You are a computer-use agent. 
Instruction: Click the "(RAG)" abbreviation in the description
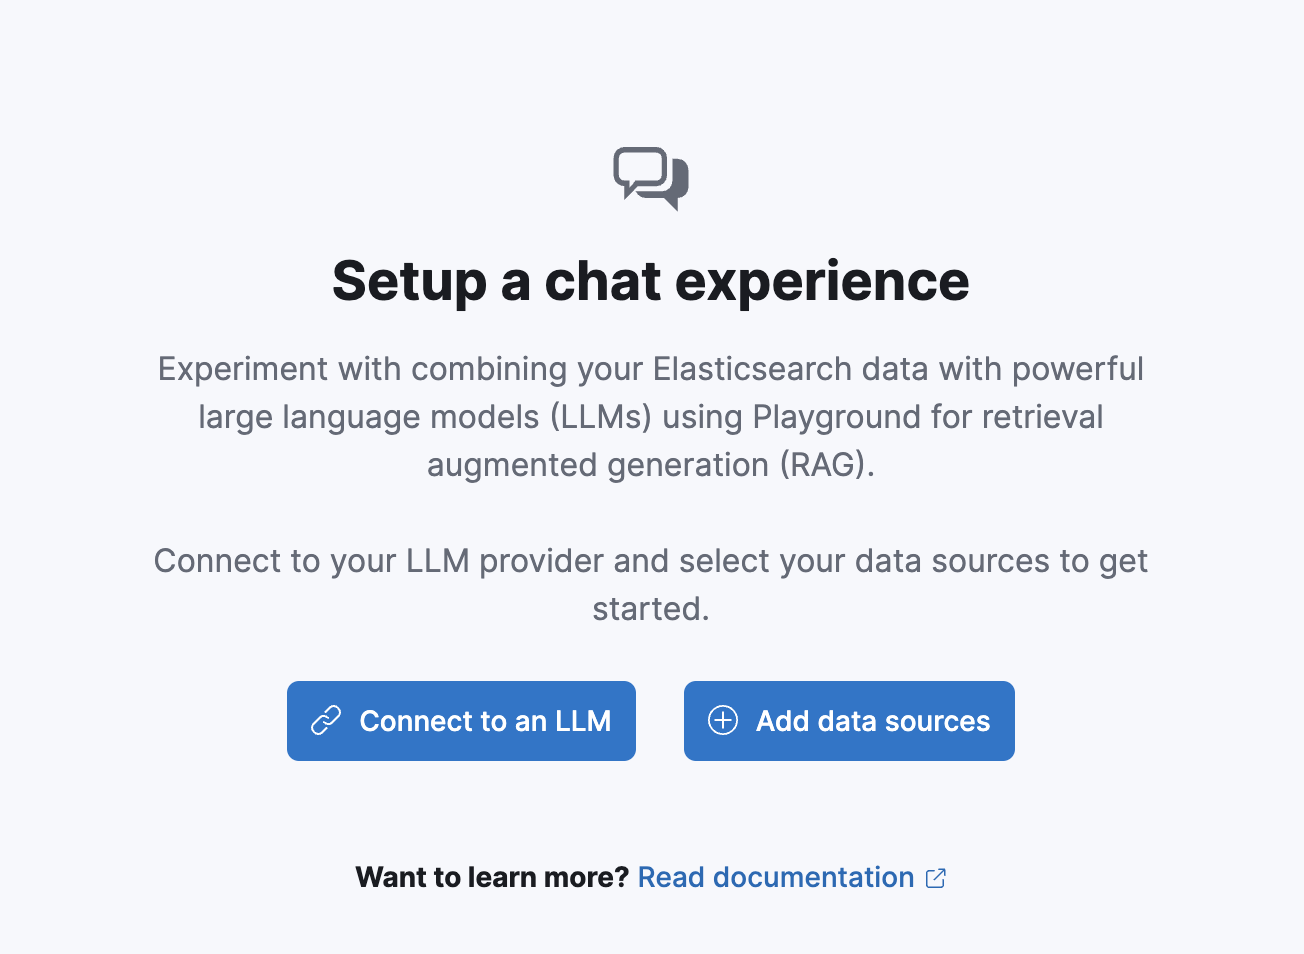827,465
